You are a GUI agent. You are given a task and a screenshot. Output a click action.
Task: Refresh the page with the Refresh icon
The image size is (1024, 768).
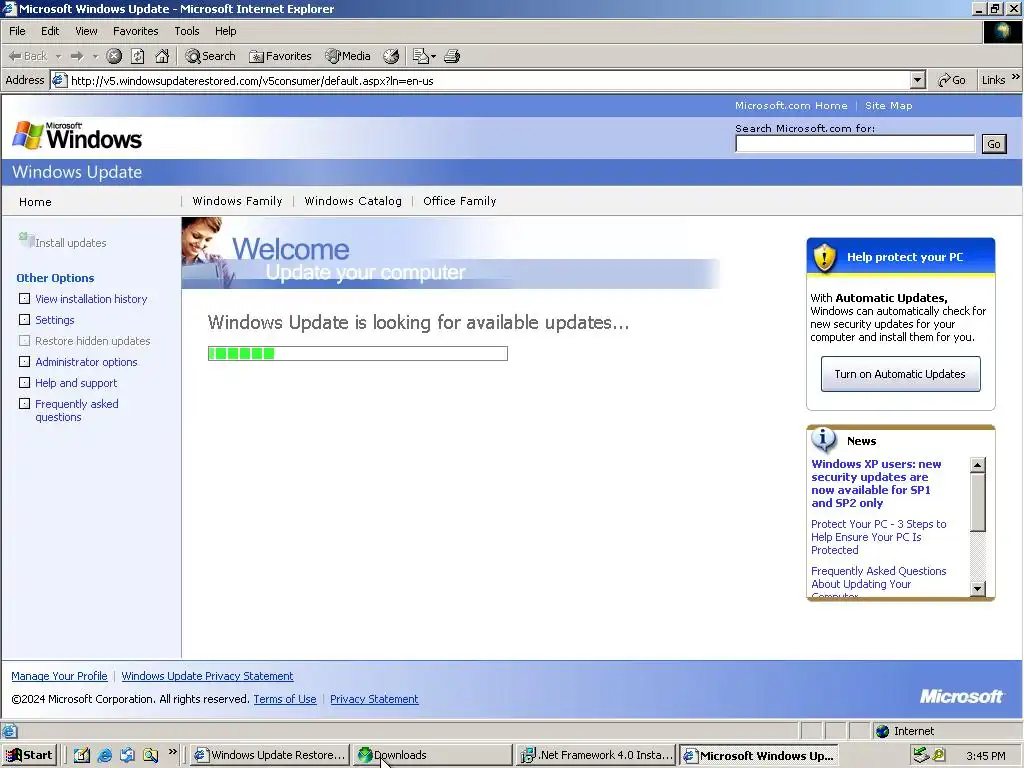(x=138, y=56)
